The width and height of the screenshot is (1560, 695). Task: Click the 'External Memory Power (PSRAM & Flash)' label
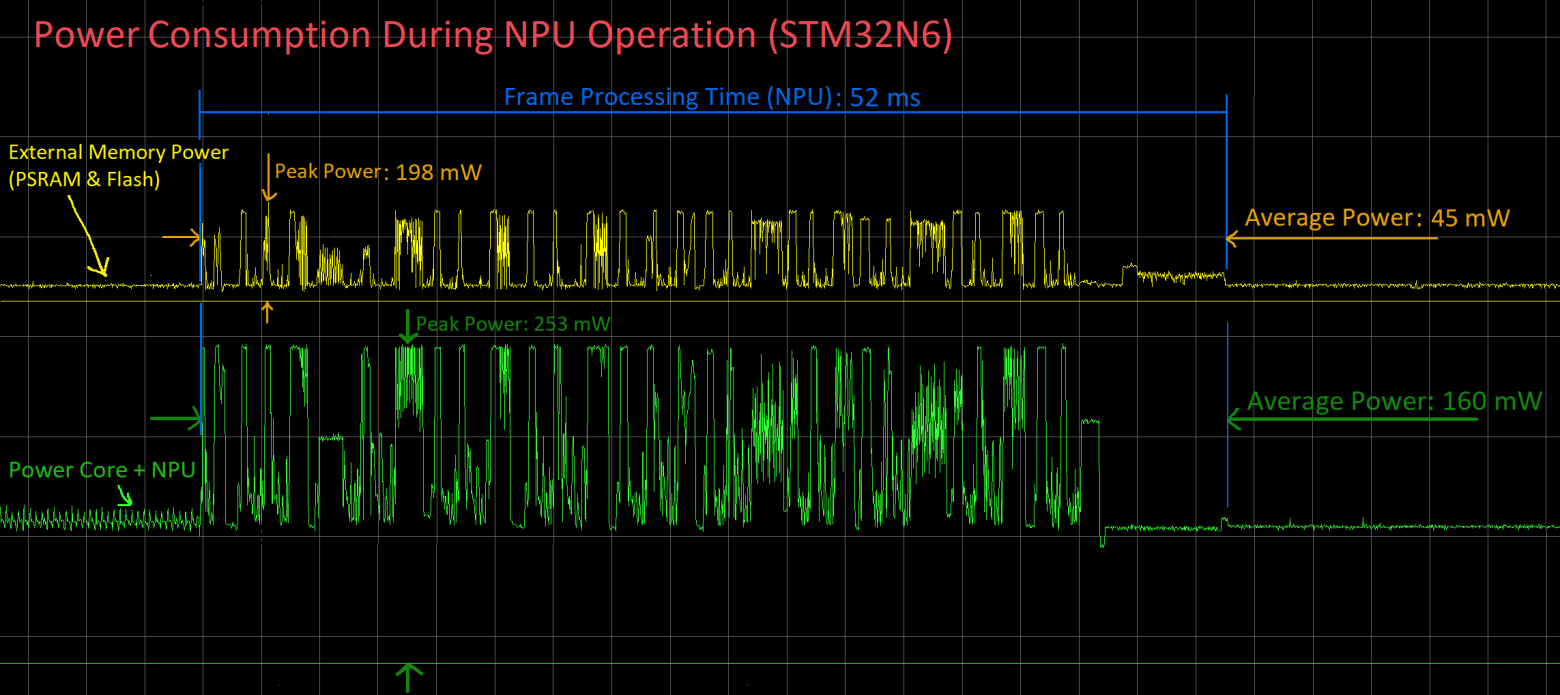(118, 166)
